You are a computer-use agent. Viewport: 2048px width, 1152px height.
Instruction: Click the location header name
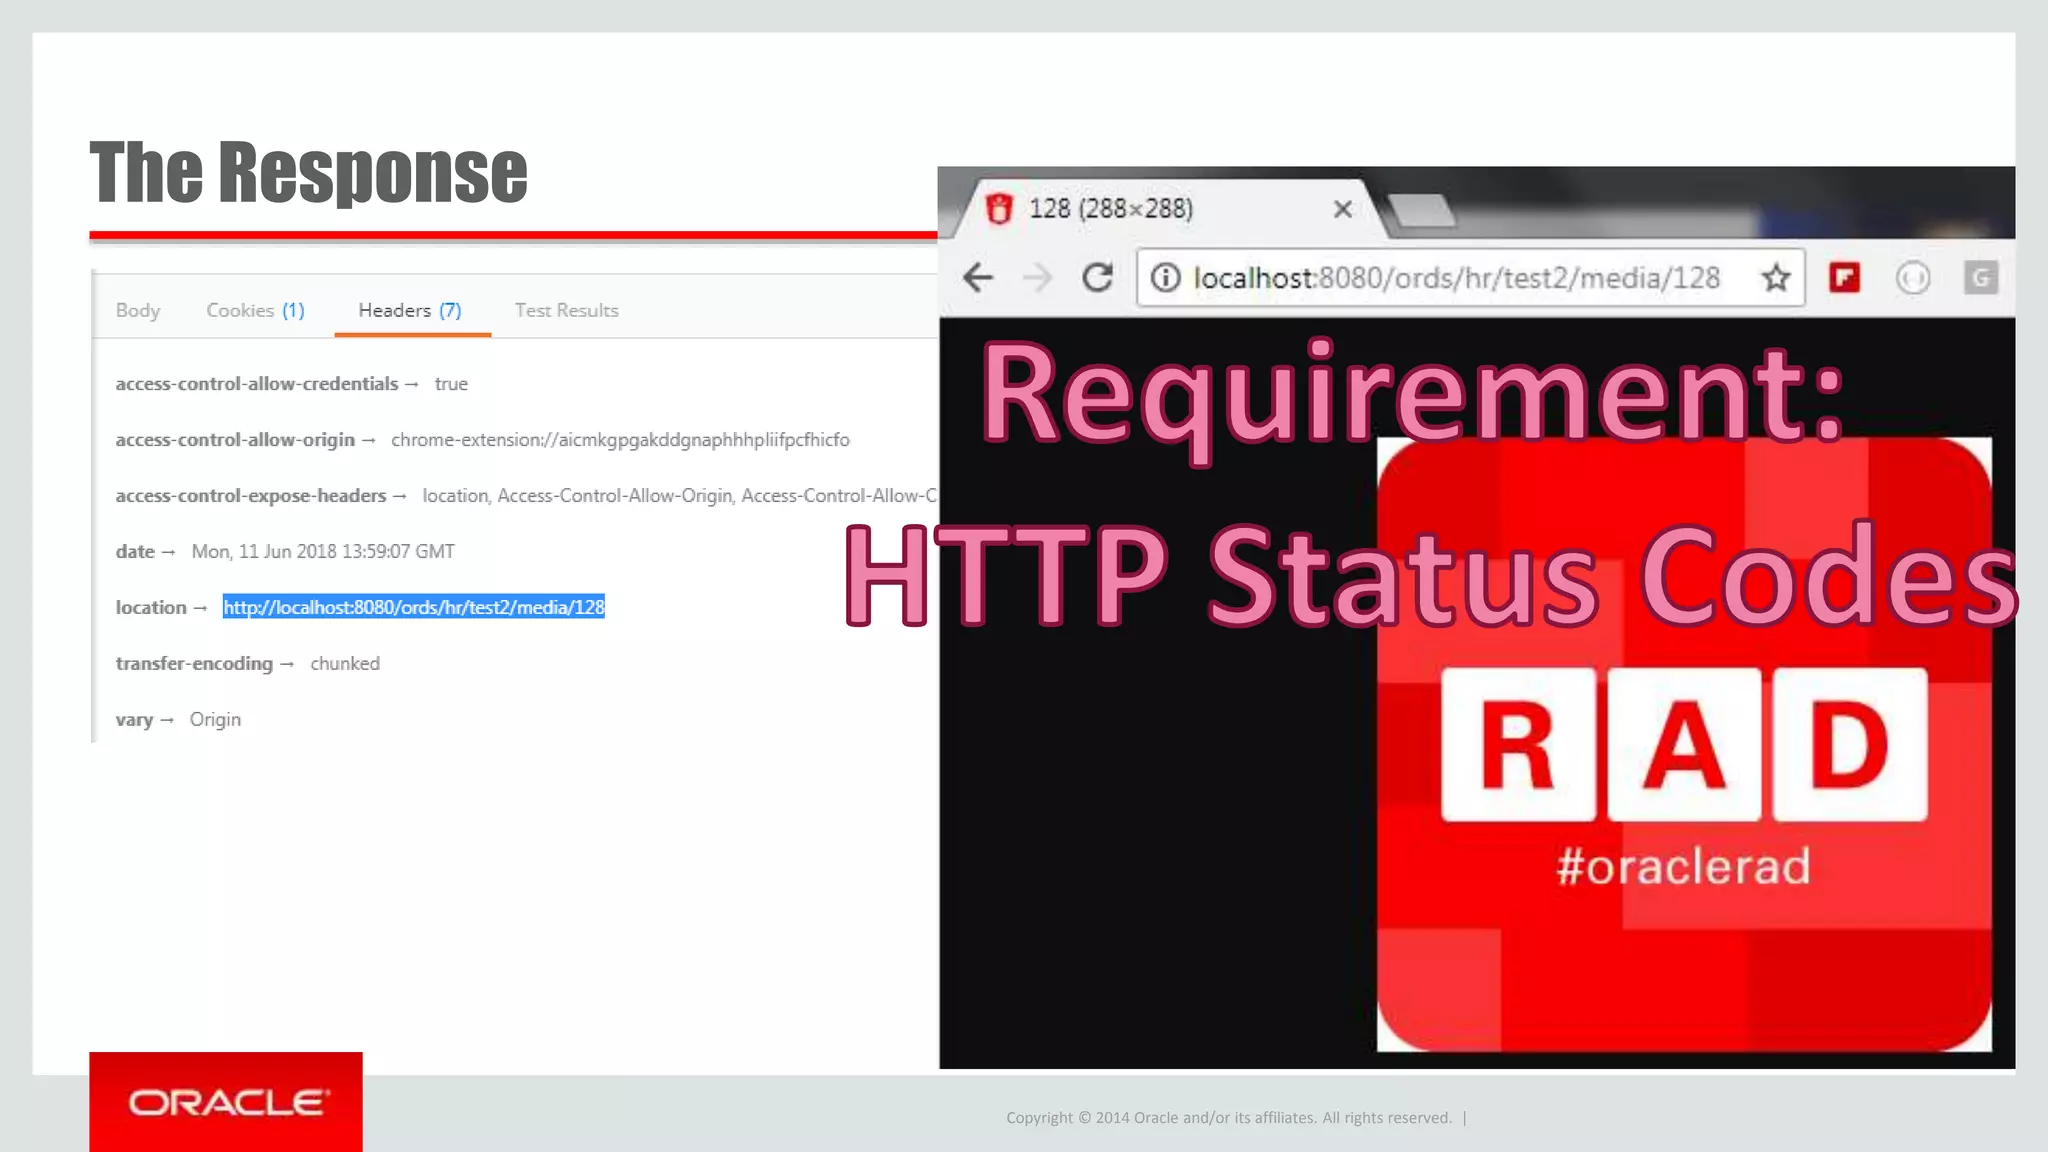point(151,608)
